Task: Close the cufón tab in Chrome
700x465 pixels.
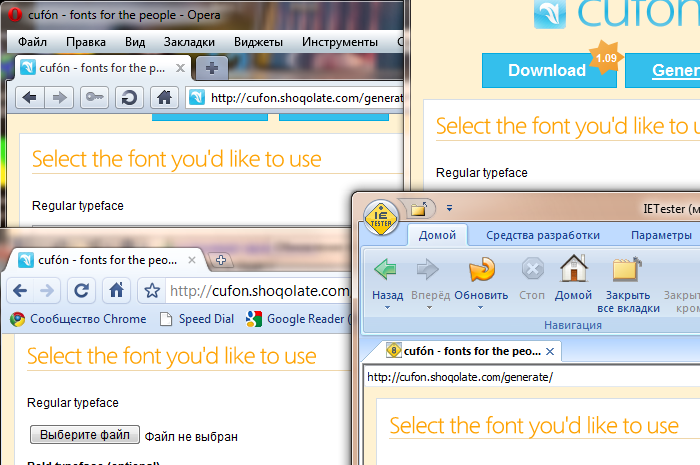Action: (x=192, y=260)
